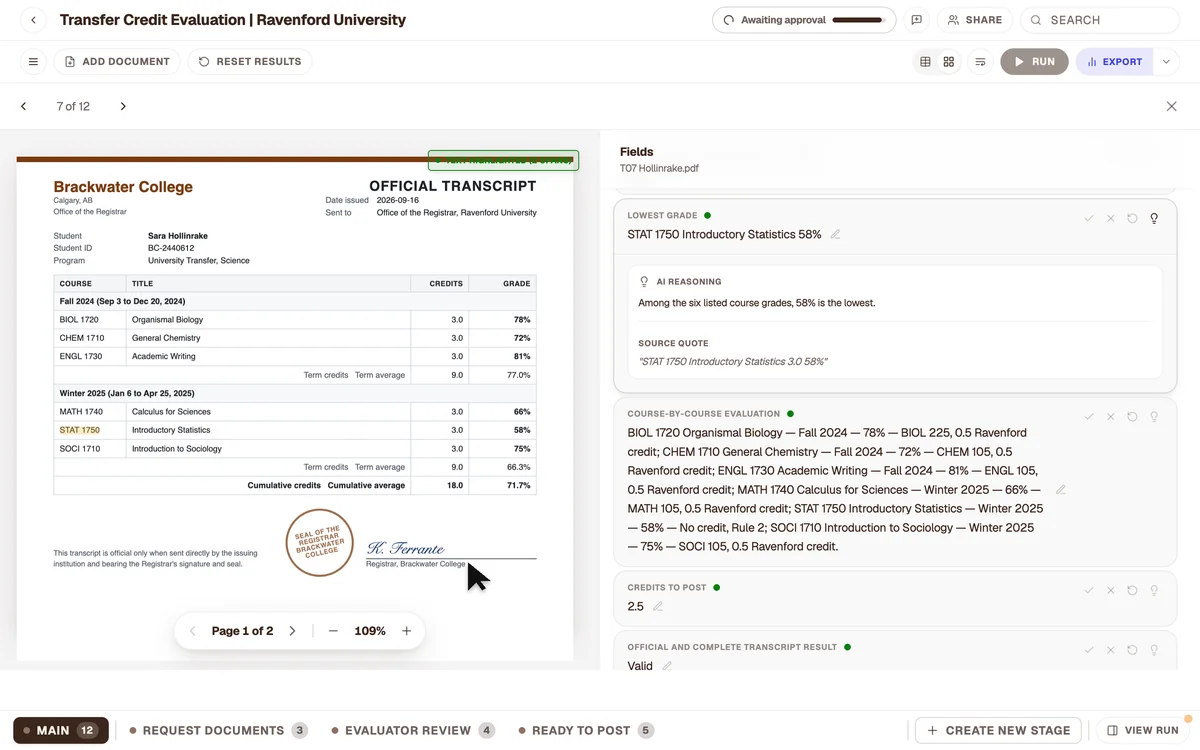Edit the Course-by-Course Evaluation text
1200x750 pixels.
click(1061, 490)
